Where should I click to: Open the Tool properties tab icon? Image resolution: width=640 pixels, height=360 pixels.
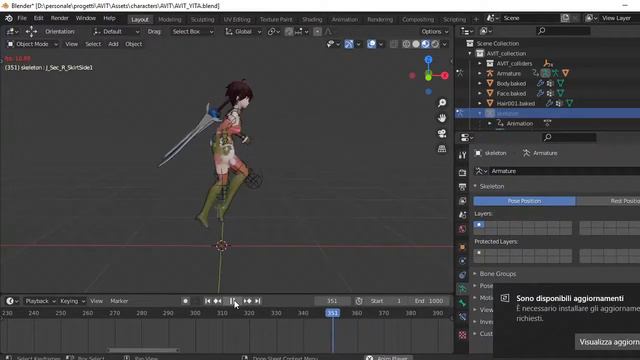tap(462, 155)
